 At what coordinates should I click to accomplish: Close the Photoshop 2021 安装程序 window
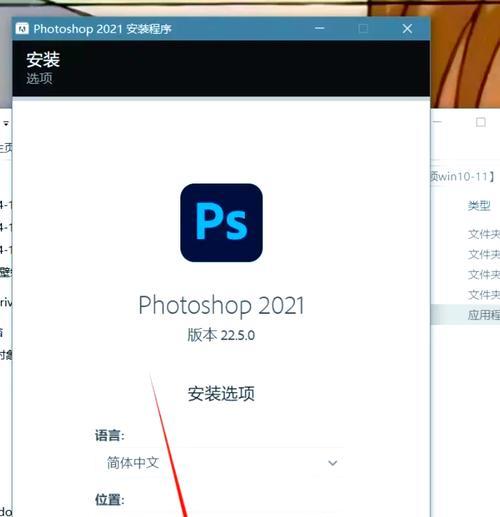pyautogui.click(x=407, y=29)
